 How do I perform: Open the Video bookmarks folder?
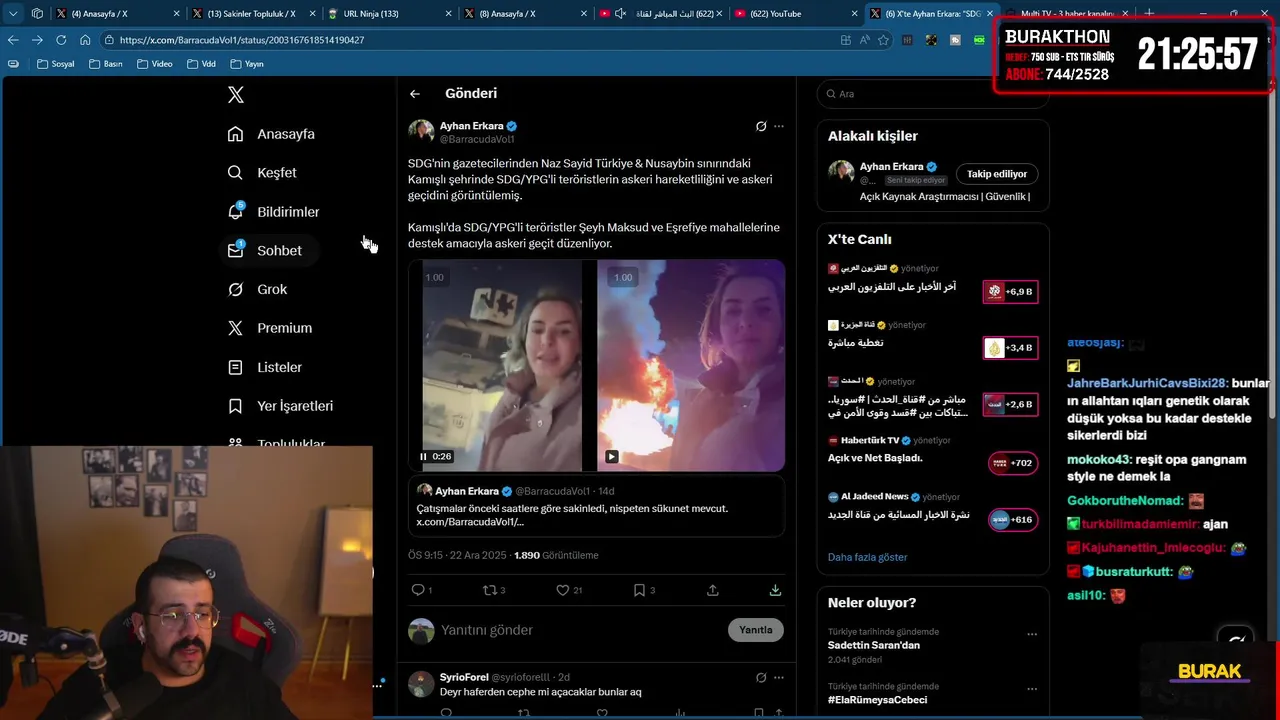[x=154, y=64]
